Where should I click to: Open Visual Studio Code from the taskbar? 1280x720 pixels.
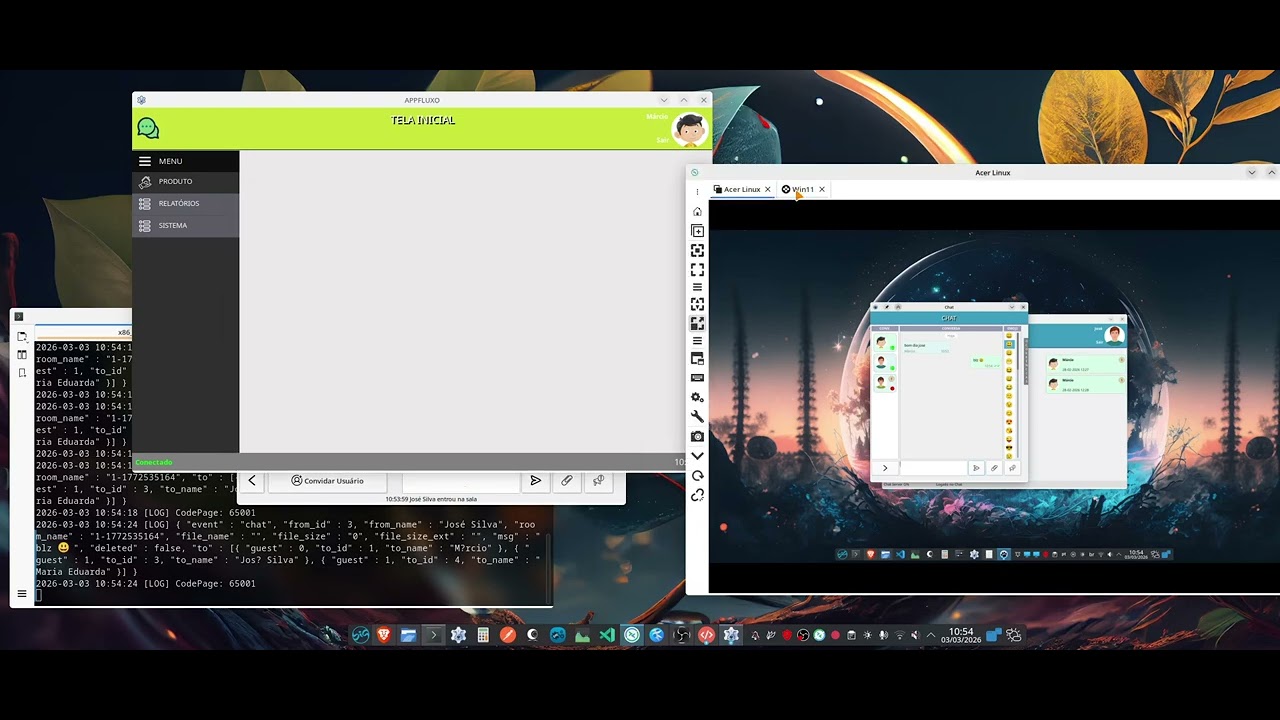coord(607,635)
